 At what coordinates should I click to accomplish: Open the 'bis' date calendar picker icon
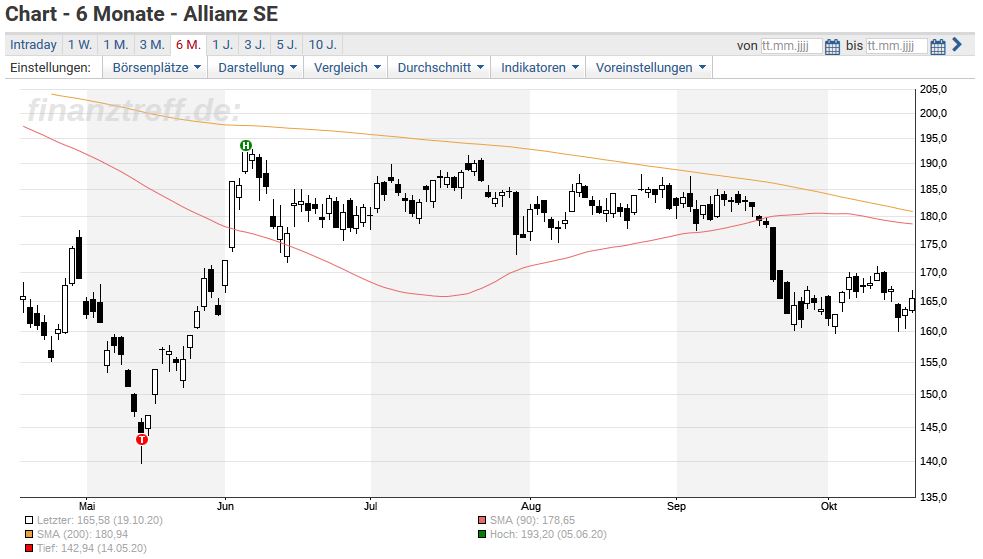937,46
